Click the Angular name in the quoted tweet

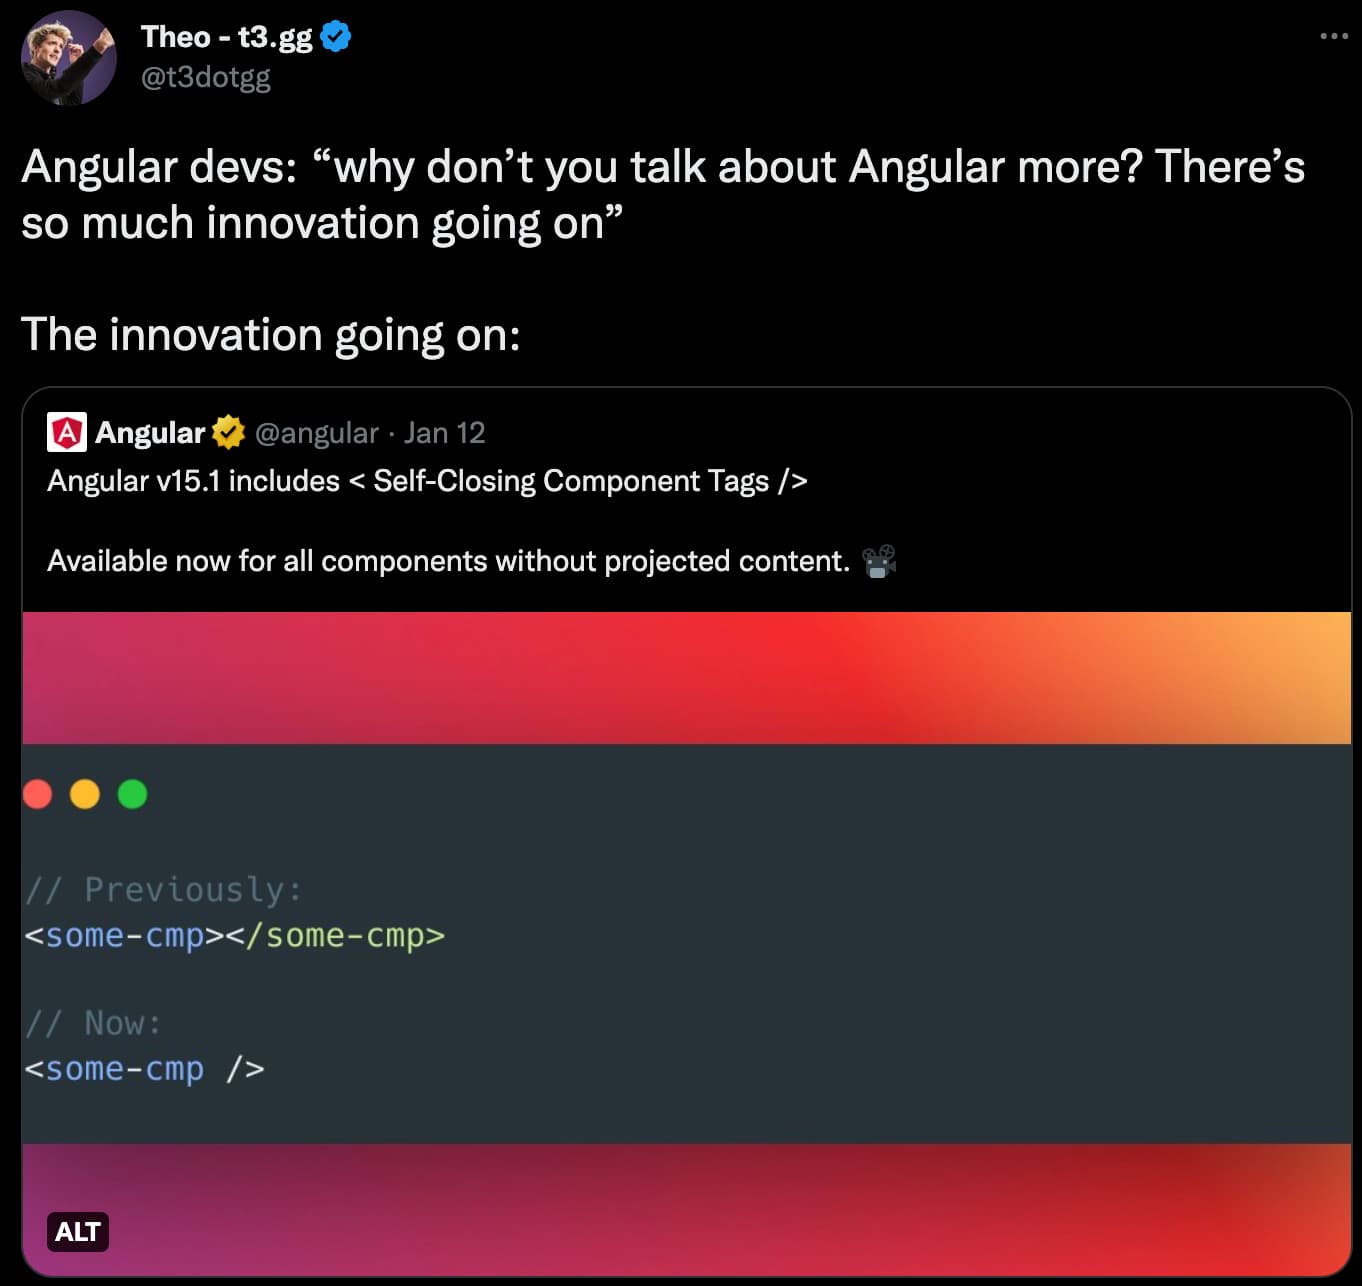150,433
